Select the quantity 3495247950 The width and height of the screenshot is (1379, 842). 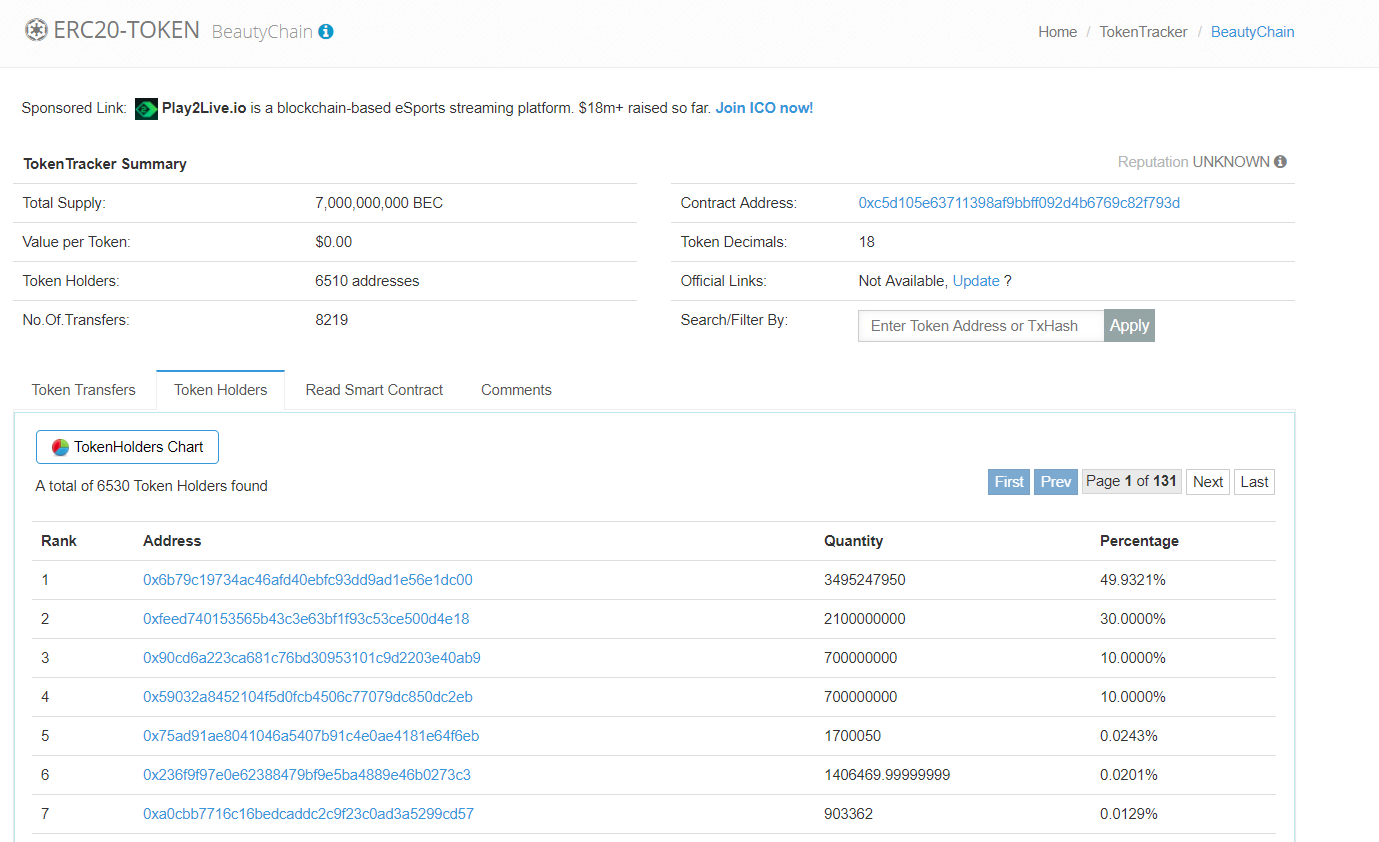click(865, 580)
